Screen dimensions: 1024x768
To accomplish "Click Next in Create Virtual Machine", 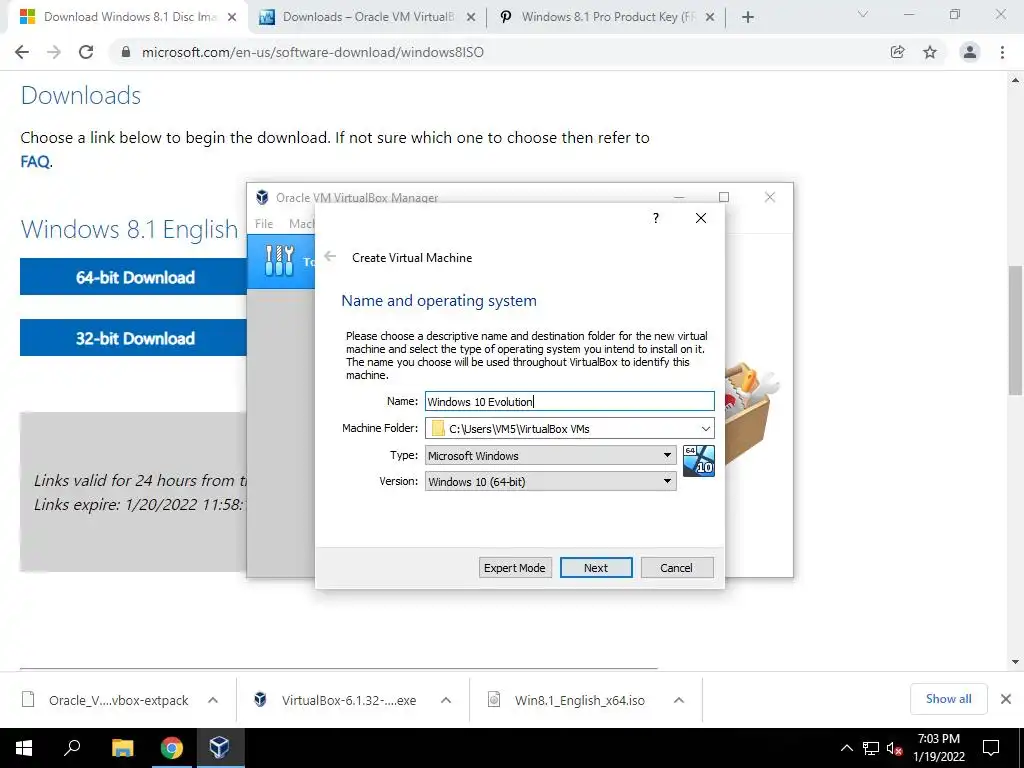I will [x=596, y=568].
